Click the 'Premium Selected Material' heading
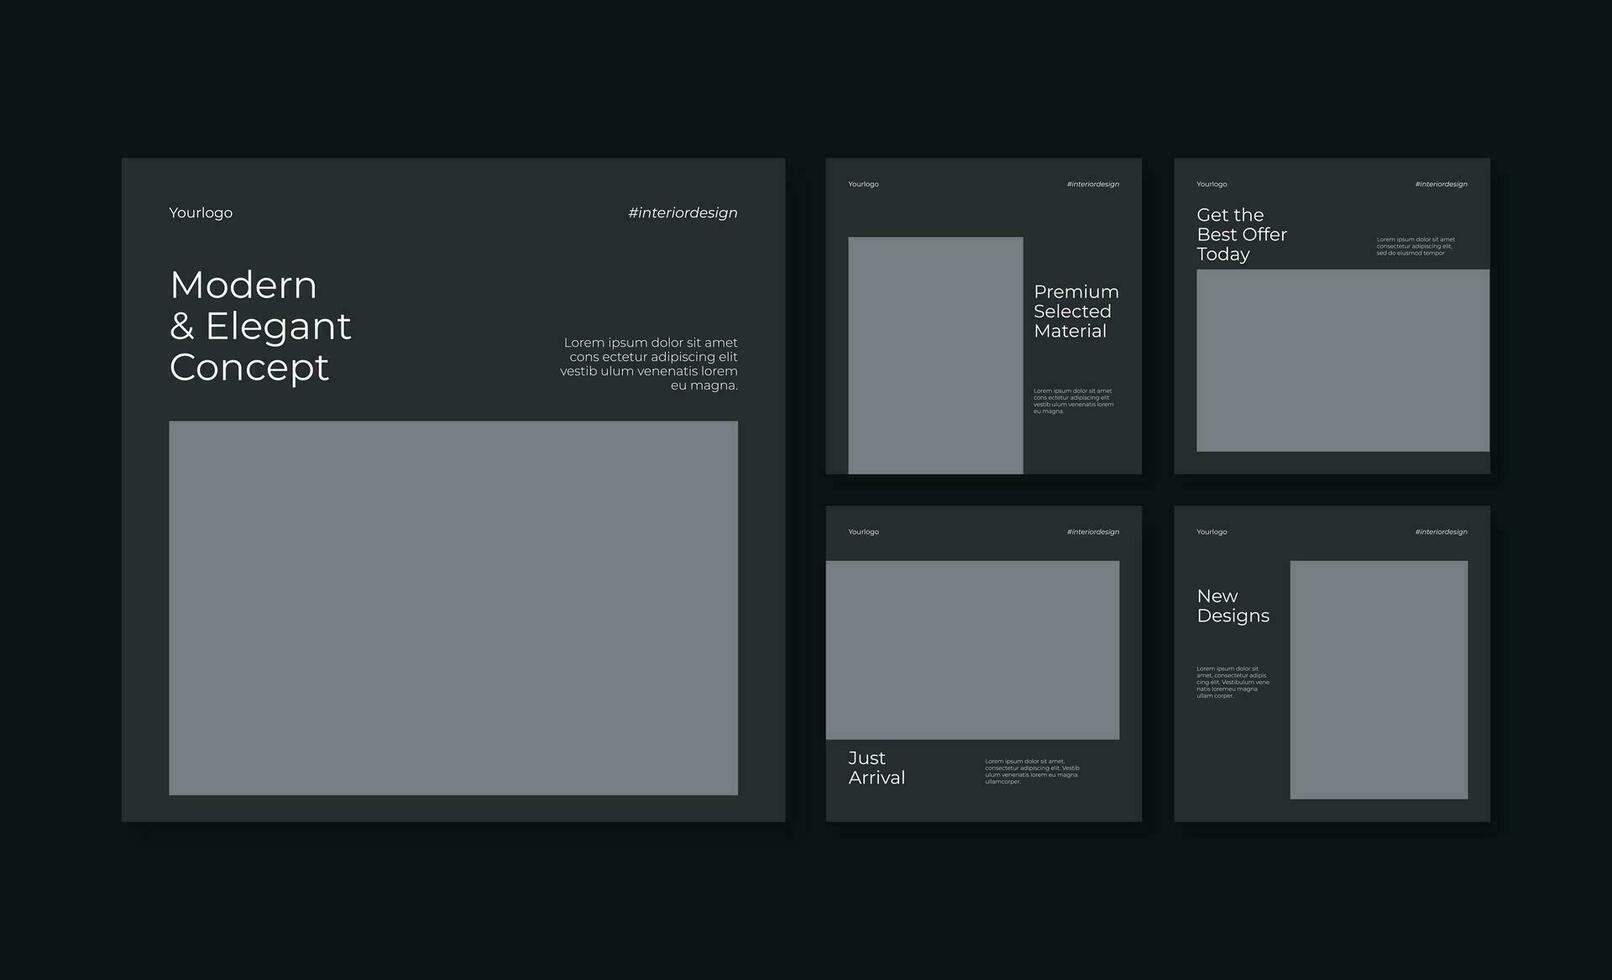This screenshot has width=1612, height=980. tap(1076, 311)
